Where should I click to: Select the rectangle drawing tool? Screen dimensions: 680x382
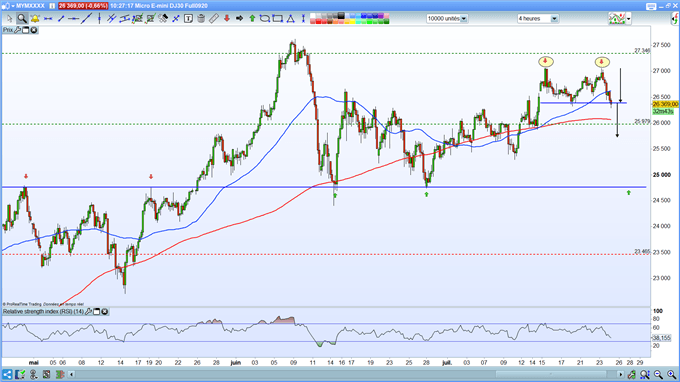[x=277, y=19]
